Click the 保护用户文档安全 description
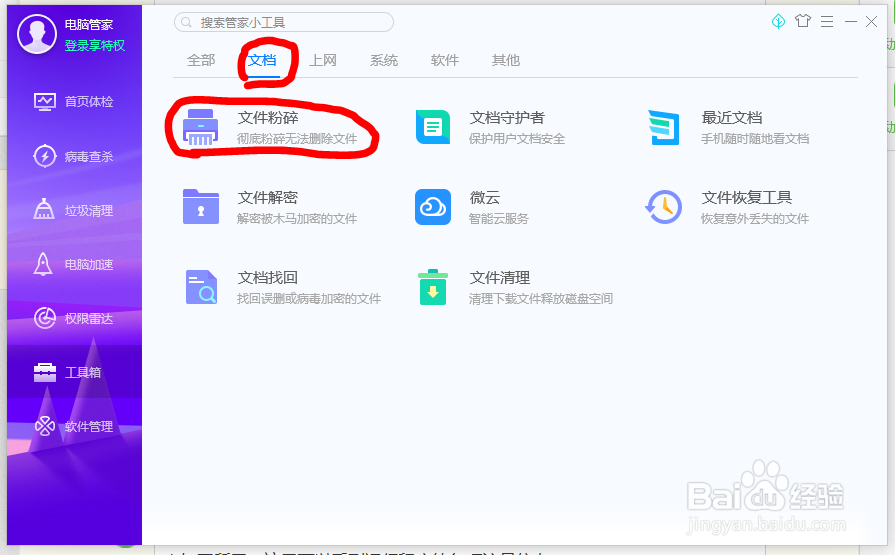This screenshot has height=555, width=895. 517,139
